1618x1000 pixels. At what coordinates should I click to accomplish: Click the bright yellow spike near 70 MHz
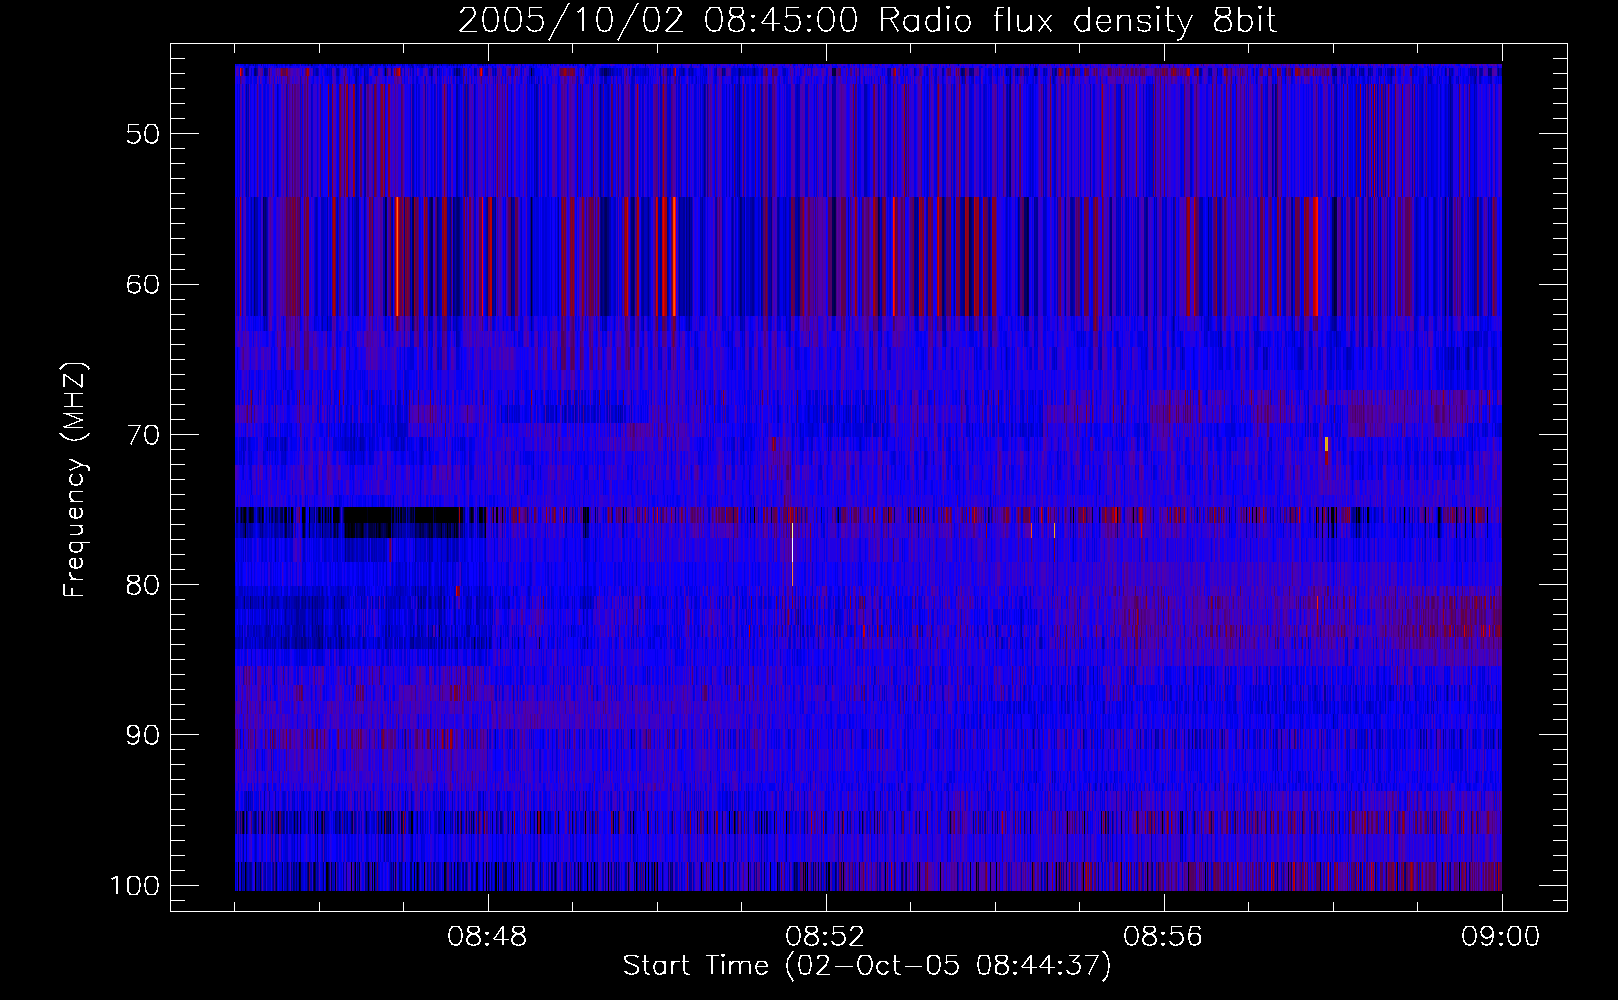[x=1326, y=444]
